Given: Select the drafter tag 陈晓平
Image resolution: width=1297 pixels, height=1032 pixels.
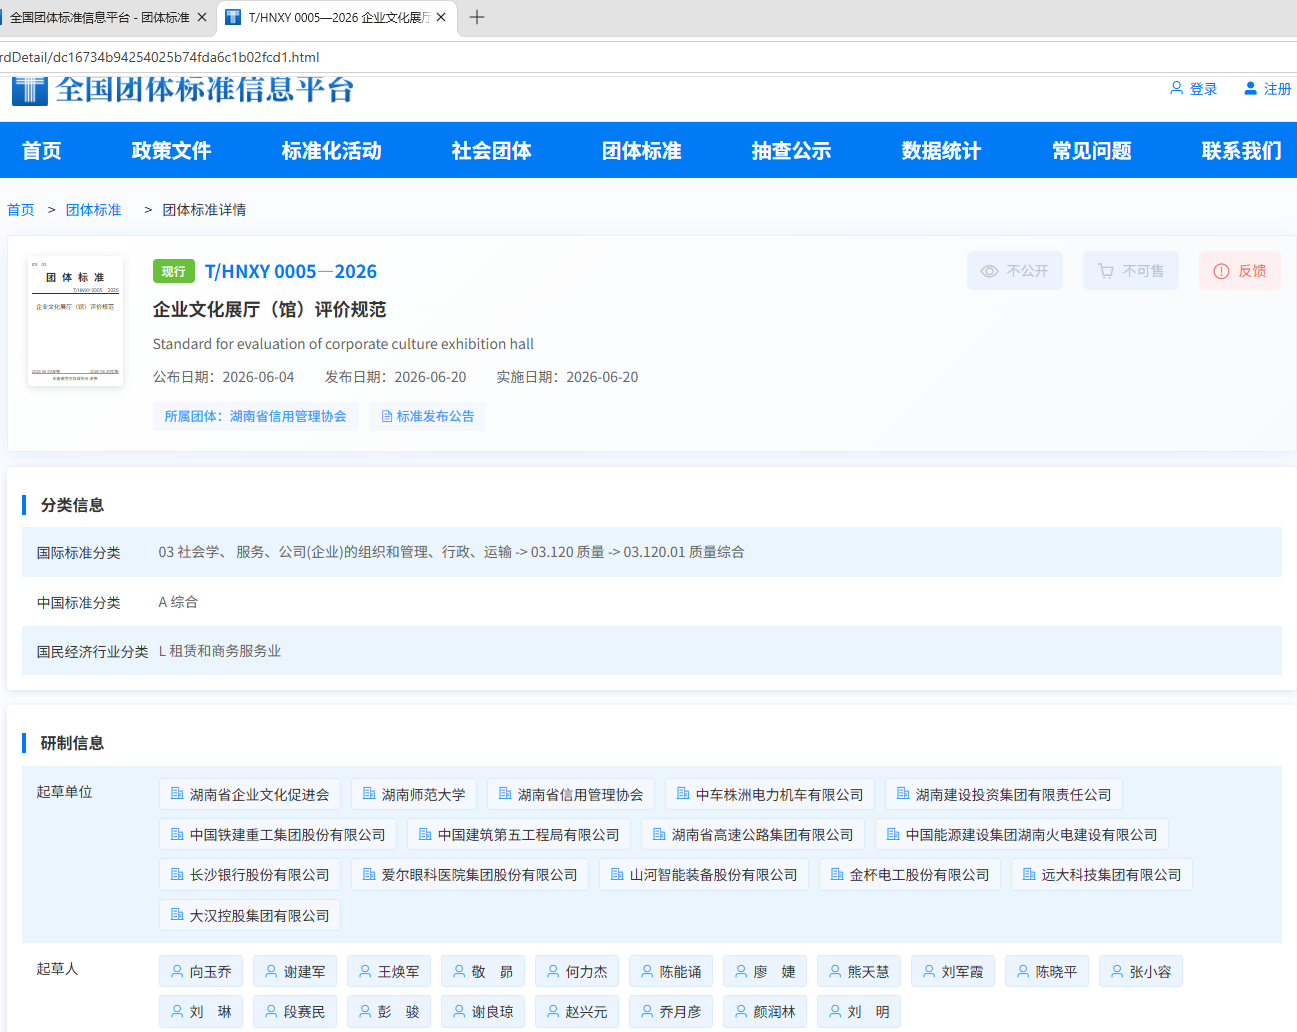Looking at the screenshot, I should click(x=1047, y=971).
